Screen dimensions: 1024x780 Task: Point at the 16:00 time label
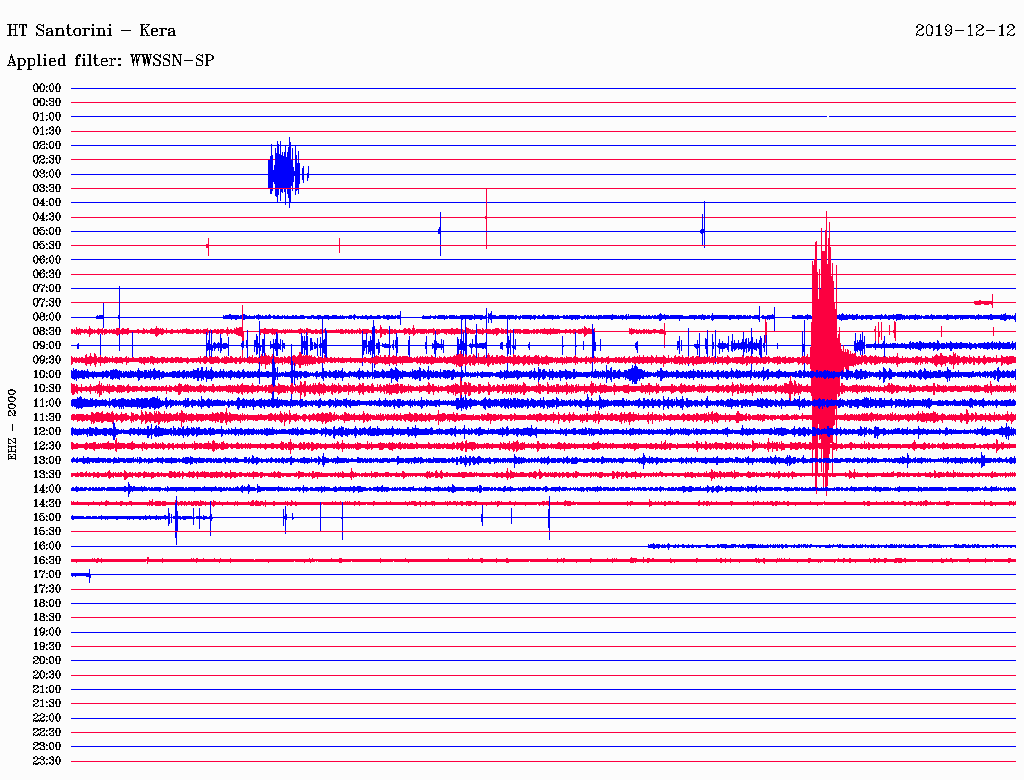(x=47, y=545)
